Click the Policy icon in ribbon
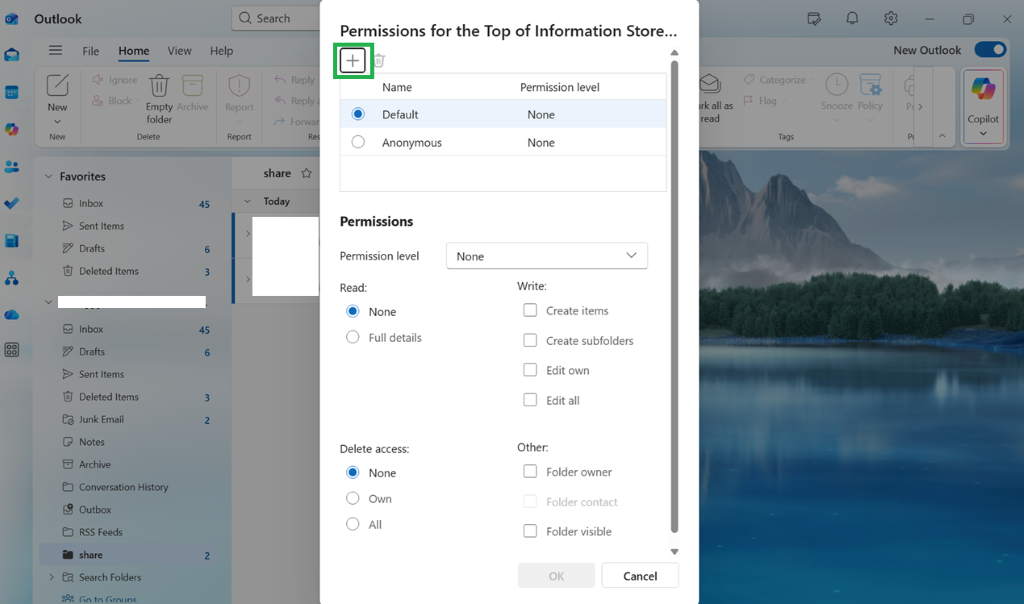Screen dimensions: 1024x604 [870, 85]
